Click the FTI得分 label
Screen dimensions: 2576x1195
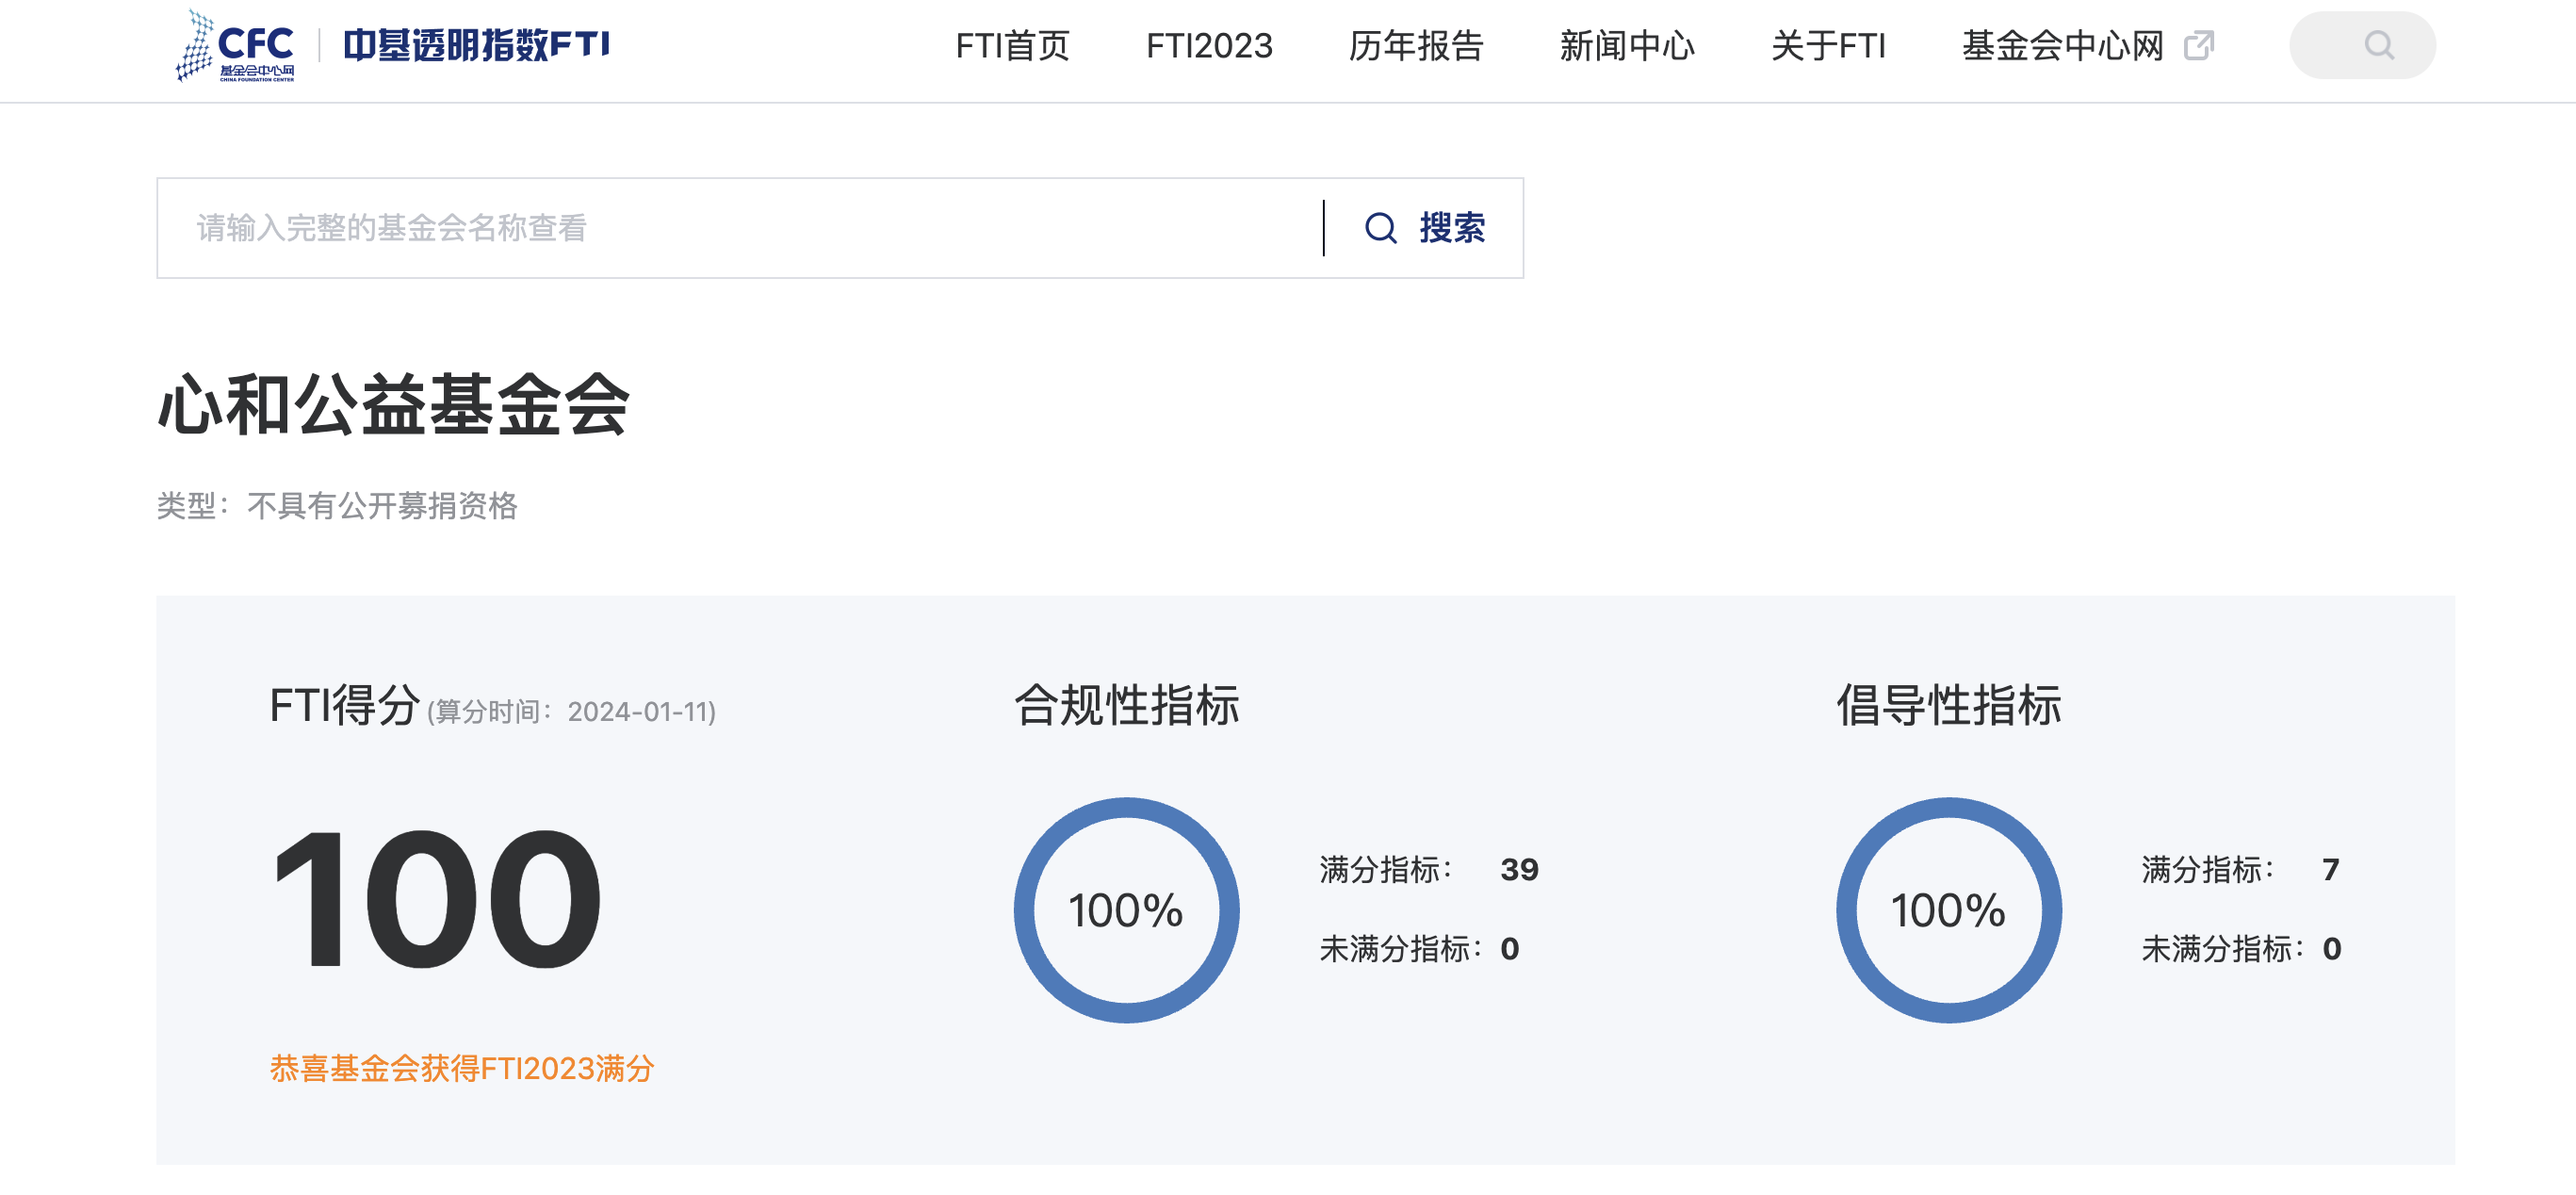pyautogui.click(x=344, y=705)
